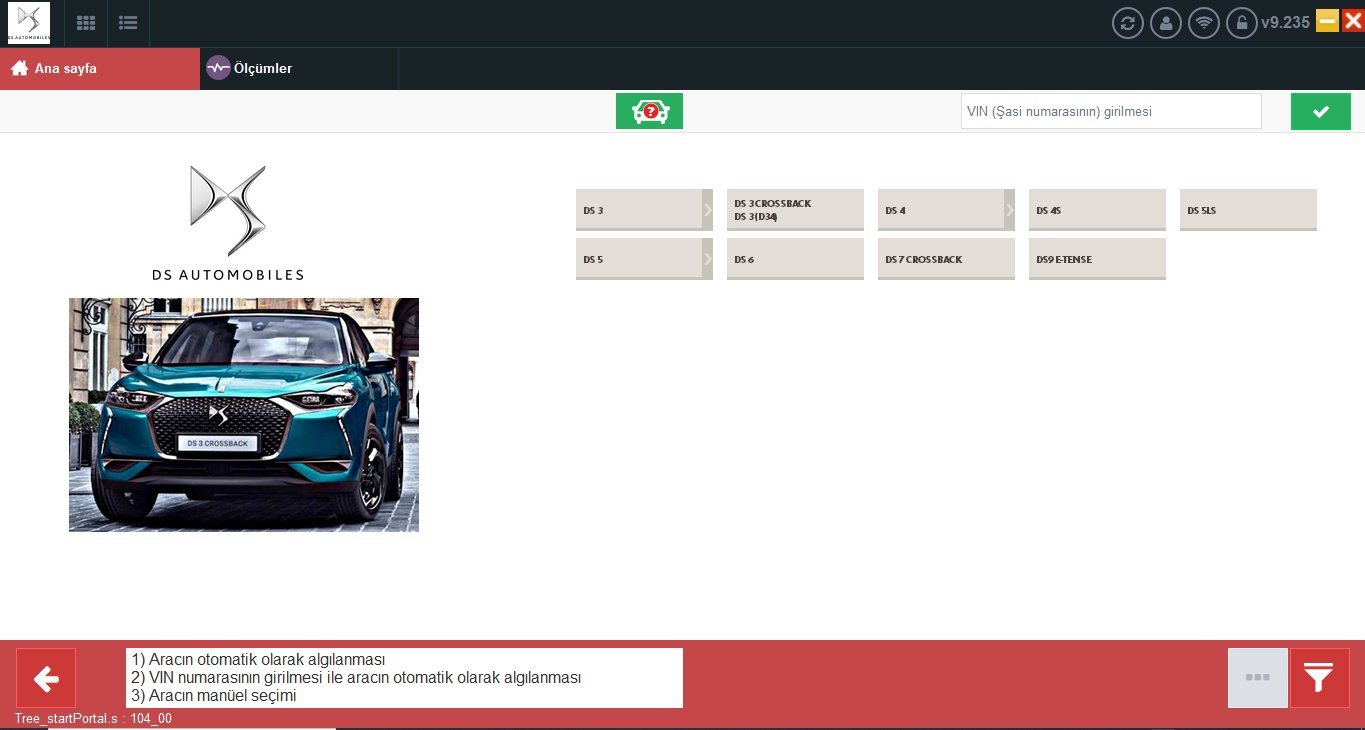1365x730 pixels.
Task: Click the padlock icon
Action: [x=1241, y=23]
